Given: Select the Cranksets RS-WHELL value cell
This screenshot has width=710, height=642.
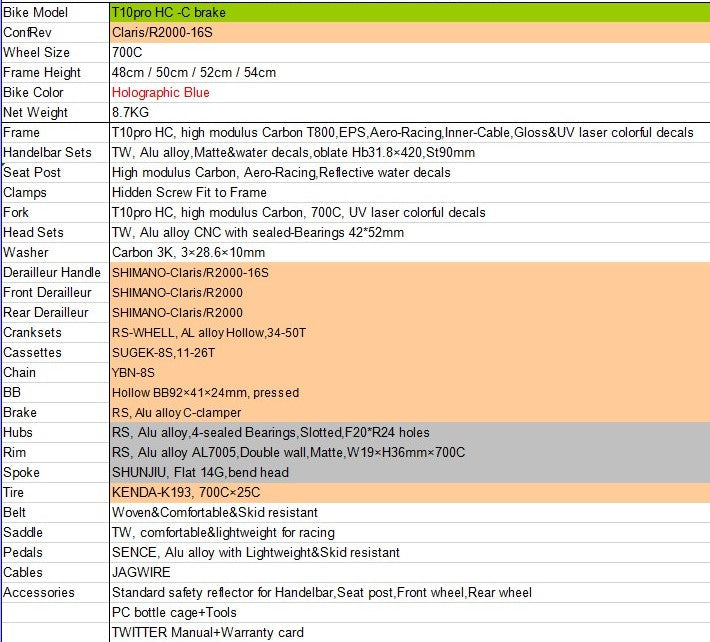Looking at the screenshot, I should [410, 333].
